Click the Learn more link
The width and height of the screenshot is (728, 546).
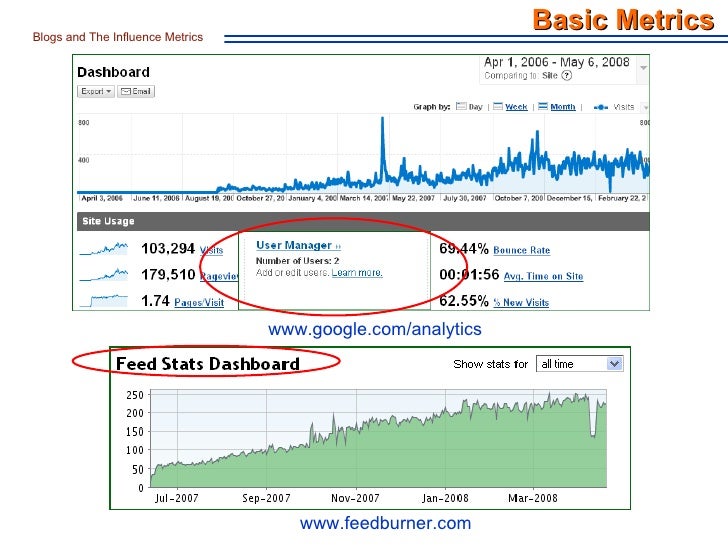click(357, 273)
